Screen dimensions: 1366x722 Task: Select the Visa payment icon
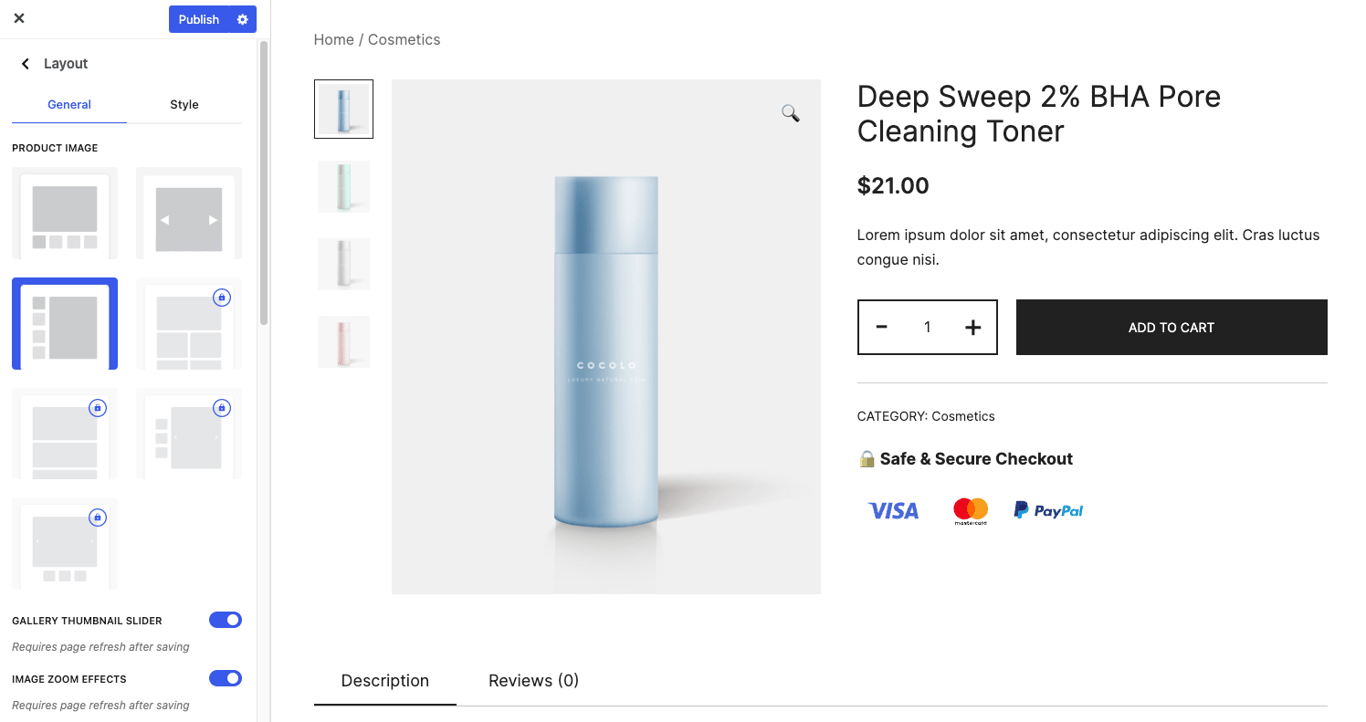(892, 510)
